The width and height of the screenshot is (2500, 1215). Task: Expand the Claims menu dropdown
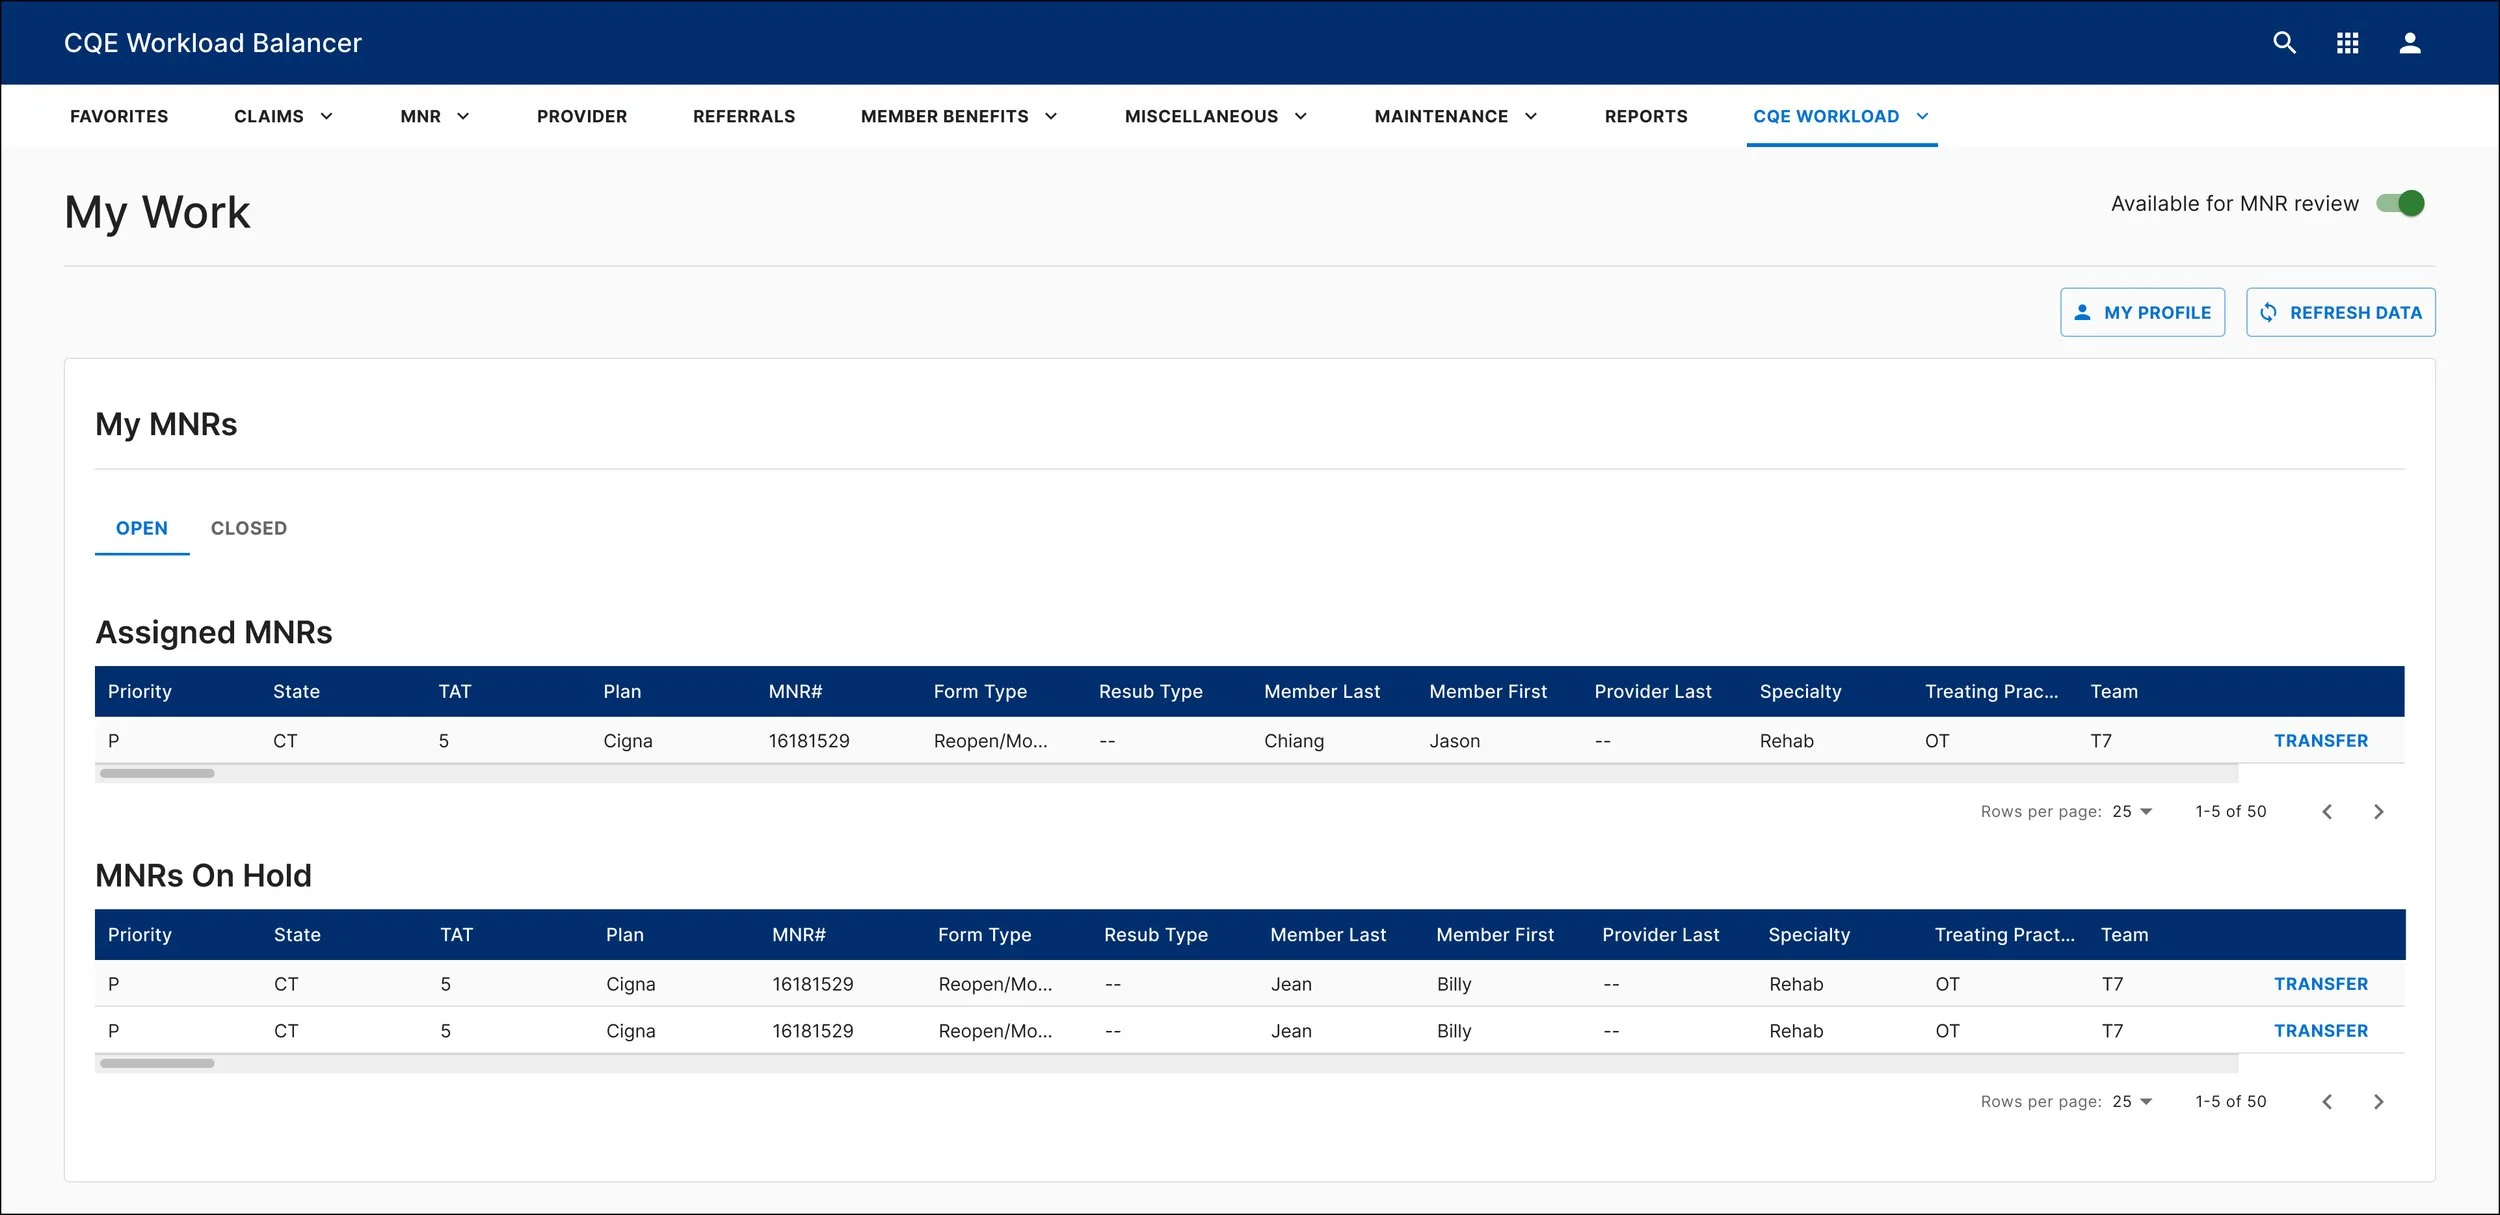pyautogui.click(x=283, y=117)
